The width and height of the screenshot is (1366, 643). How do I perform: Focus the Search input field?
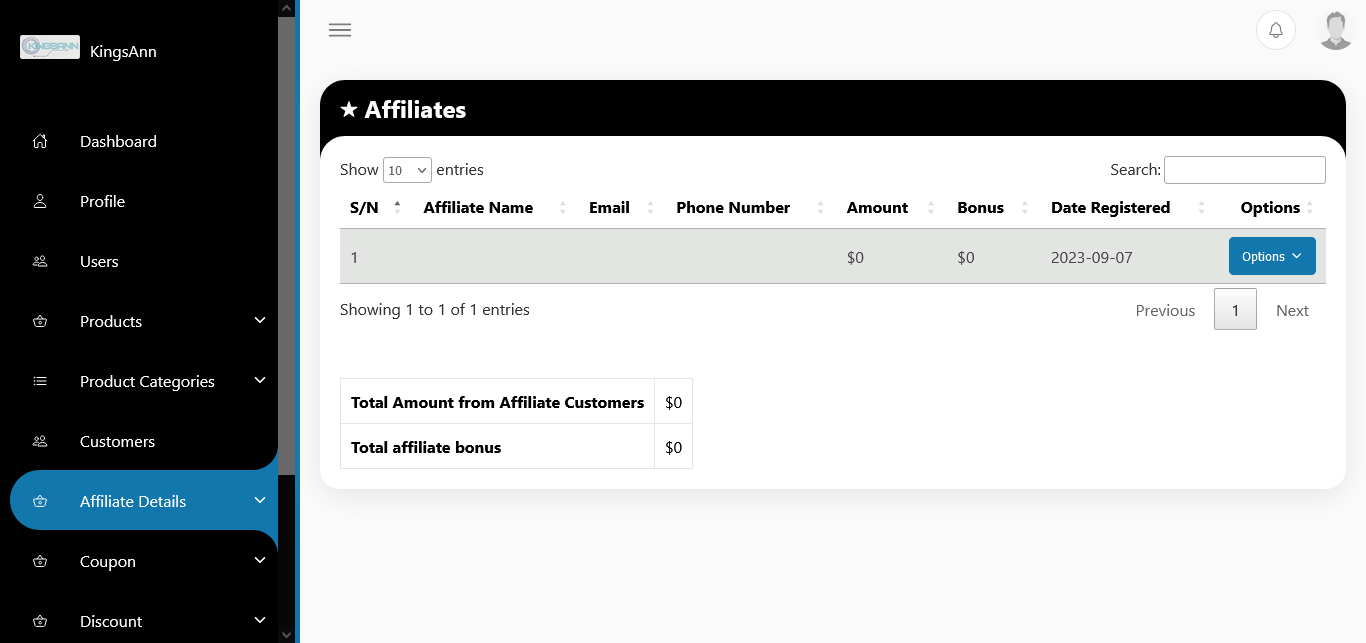(1245, 170)
